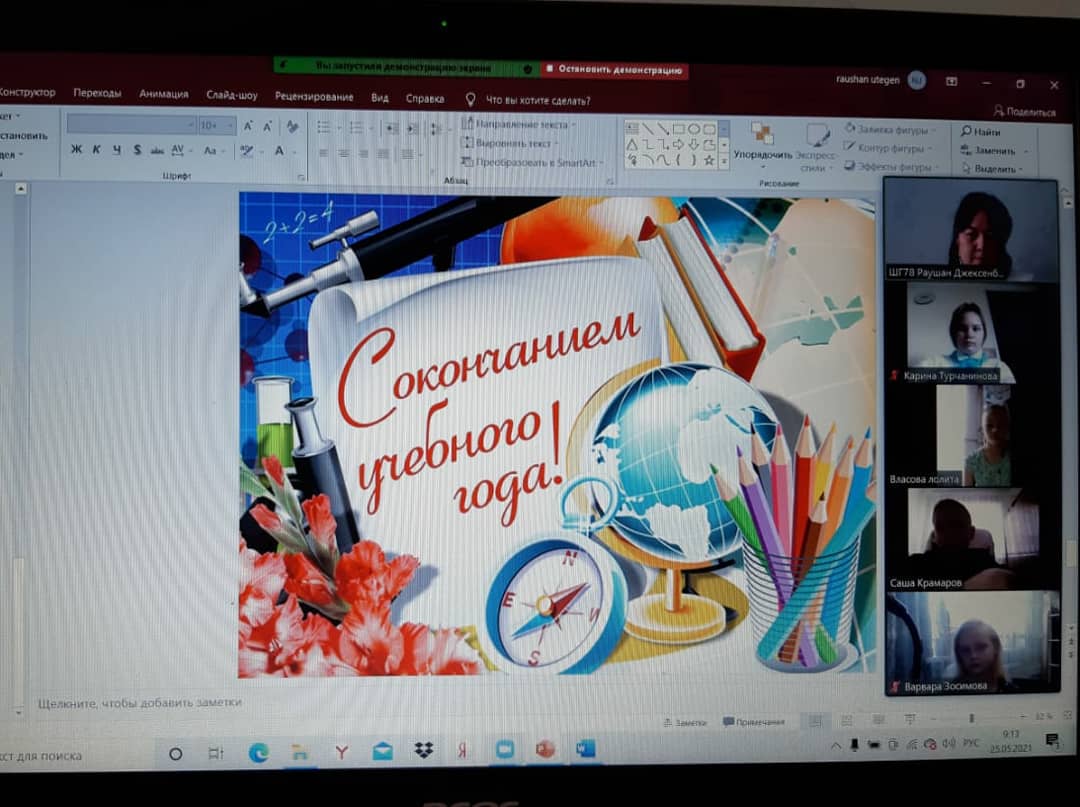Expand the Заливка фигуры dropdown
The height and width of the screenshot is (807, 1080).
[x=934, y=130]
